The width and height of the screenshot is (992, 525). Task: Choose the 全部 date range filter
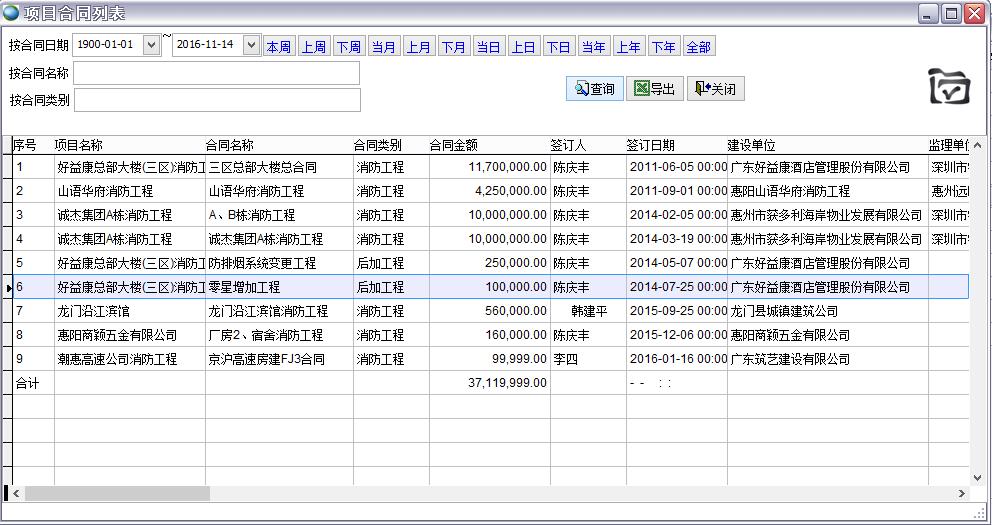coord(698,47)
